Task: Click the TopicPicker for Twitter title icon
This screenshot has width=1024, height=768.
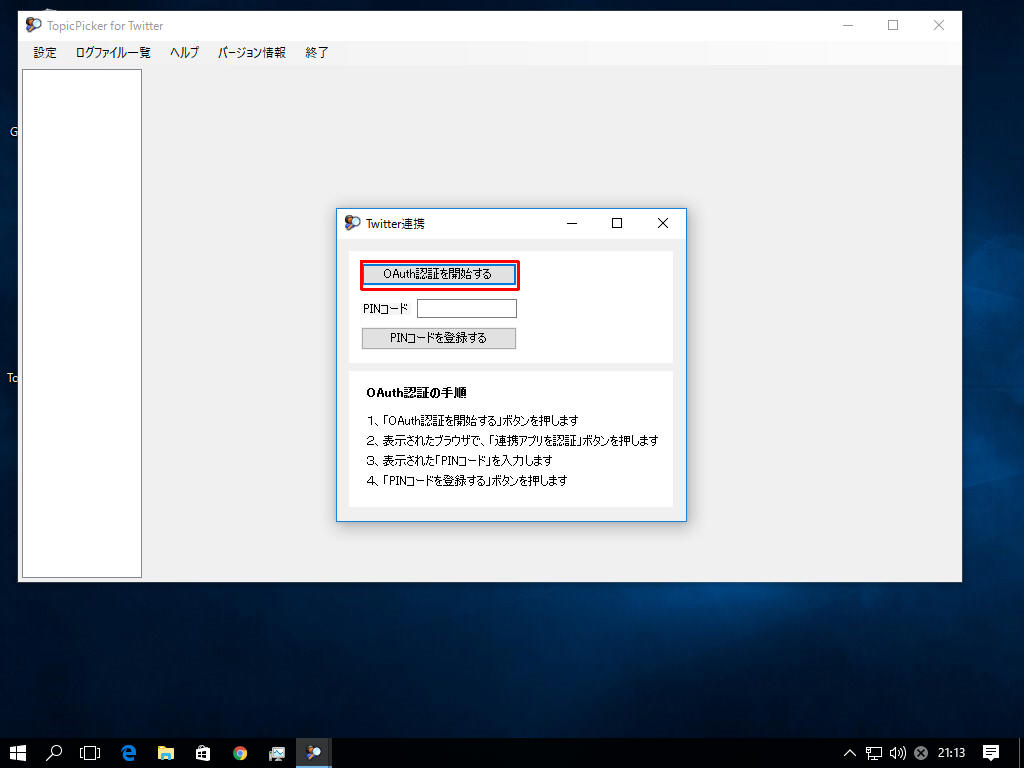Action: tap(33, 25)
